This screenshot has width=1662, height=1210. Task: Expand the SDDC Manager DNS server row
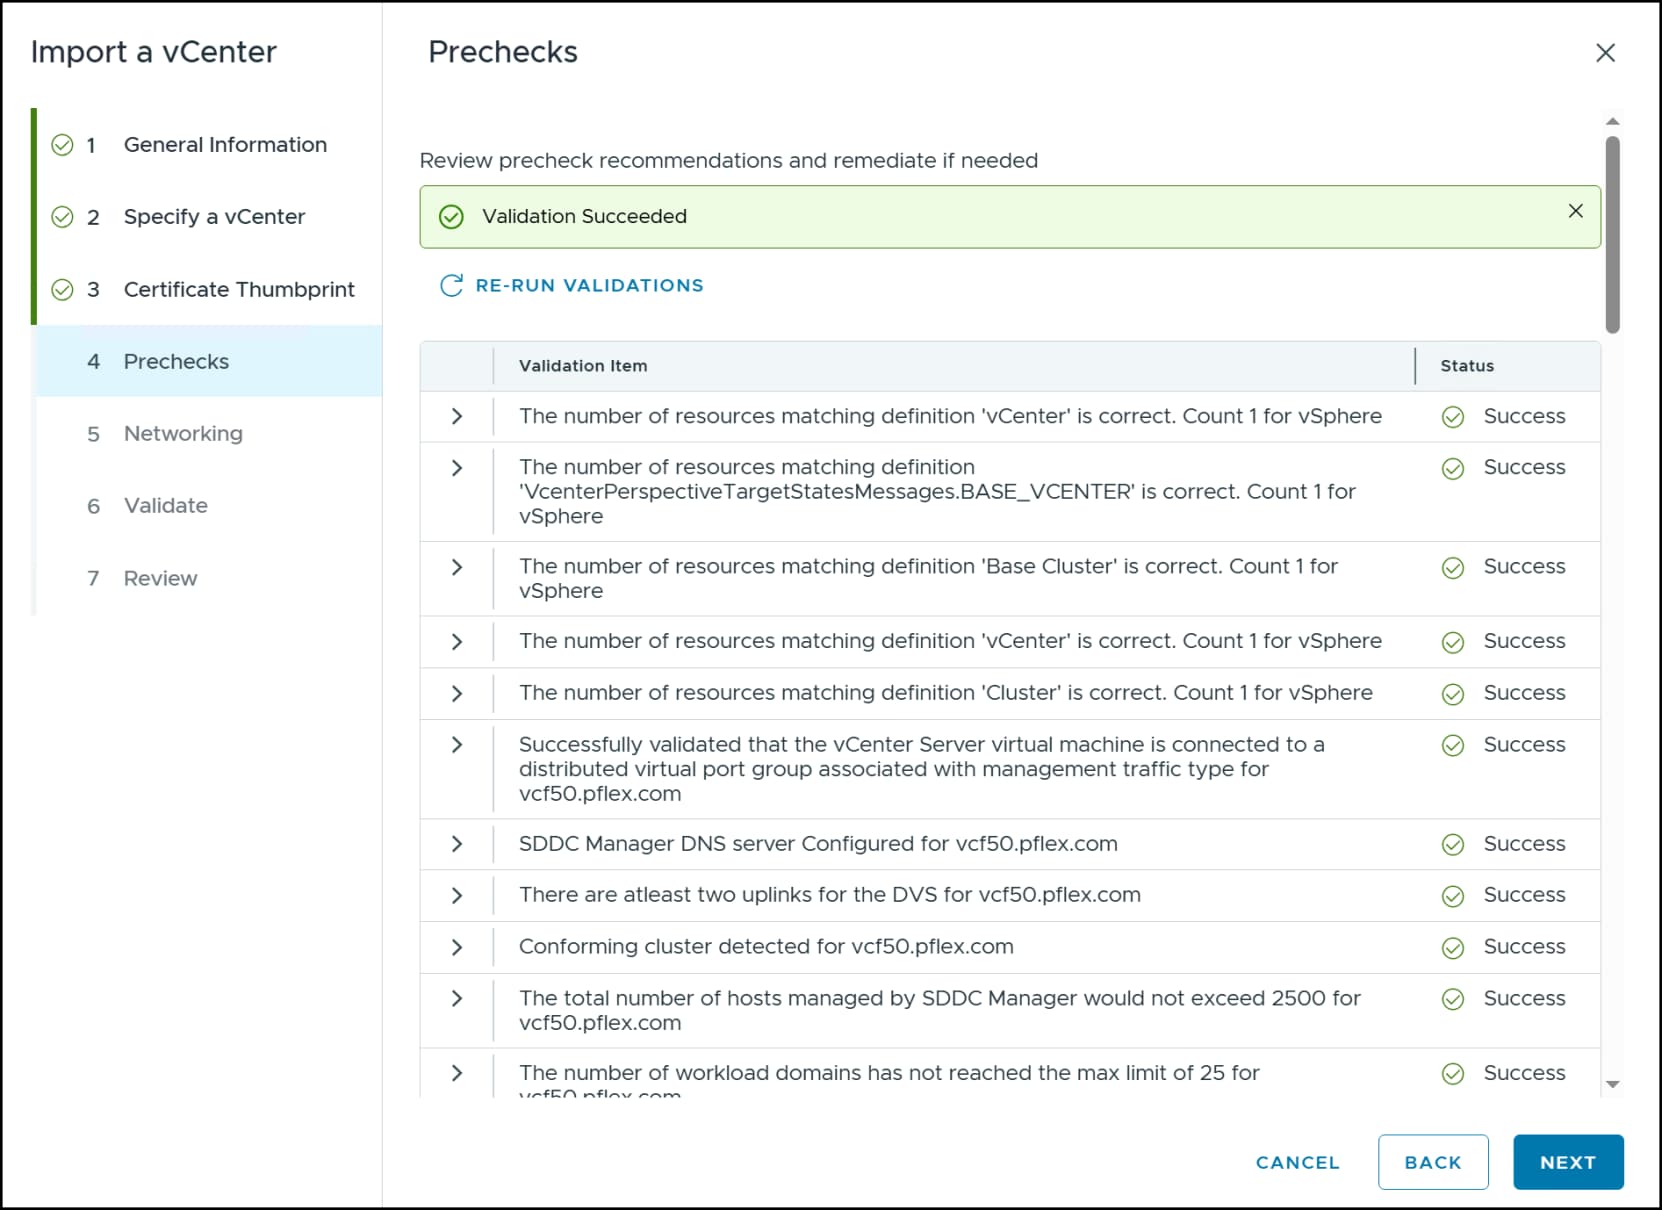[x=457, y=844]
